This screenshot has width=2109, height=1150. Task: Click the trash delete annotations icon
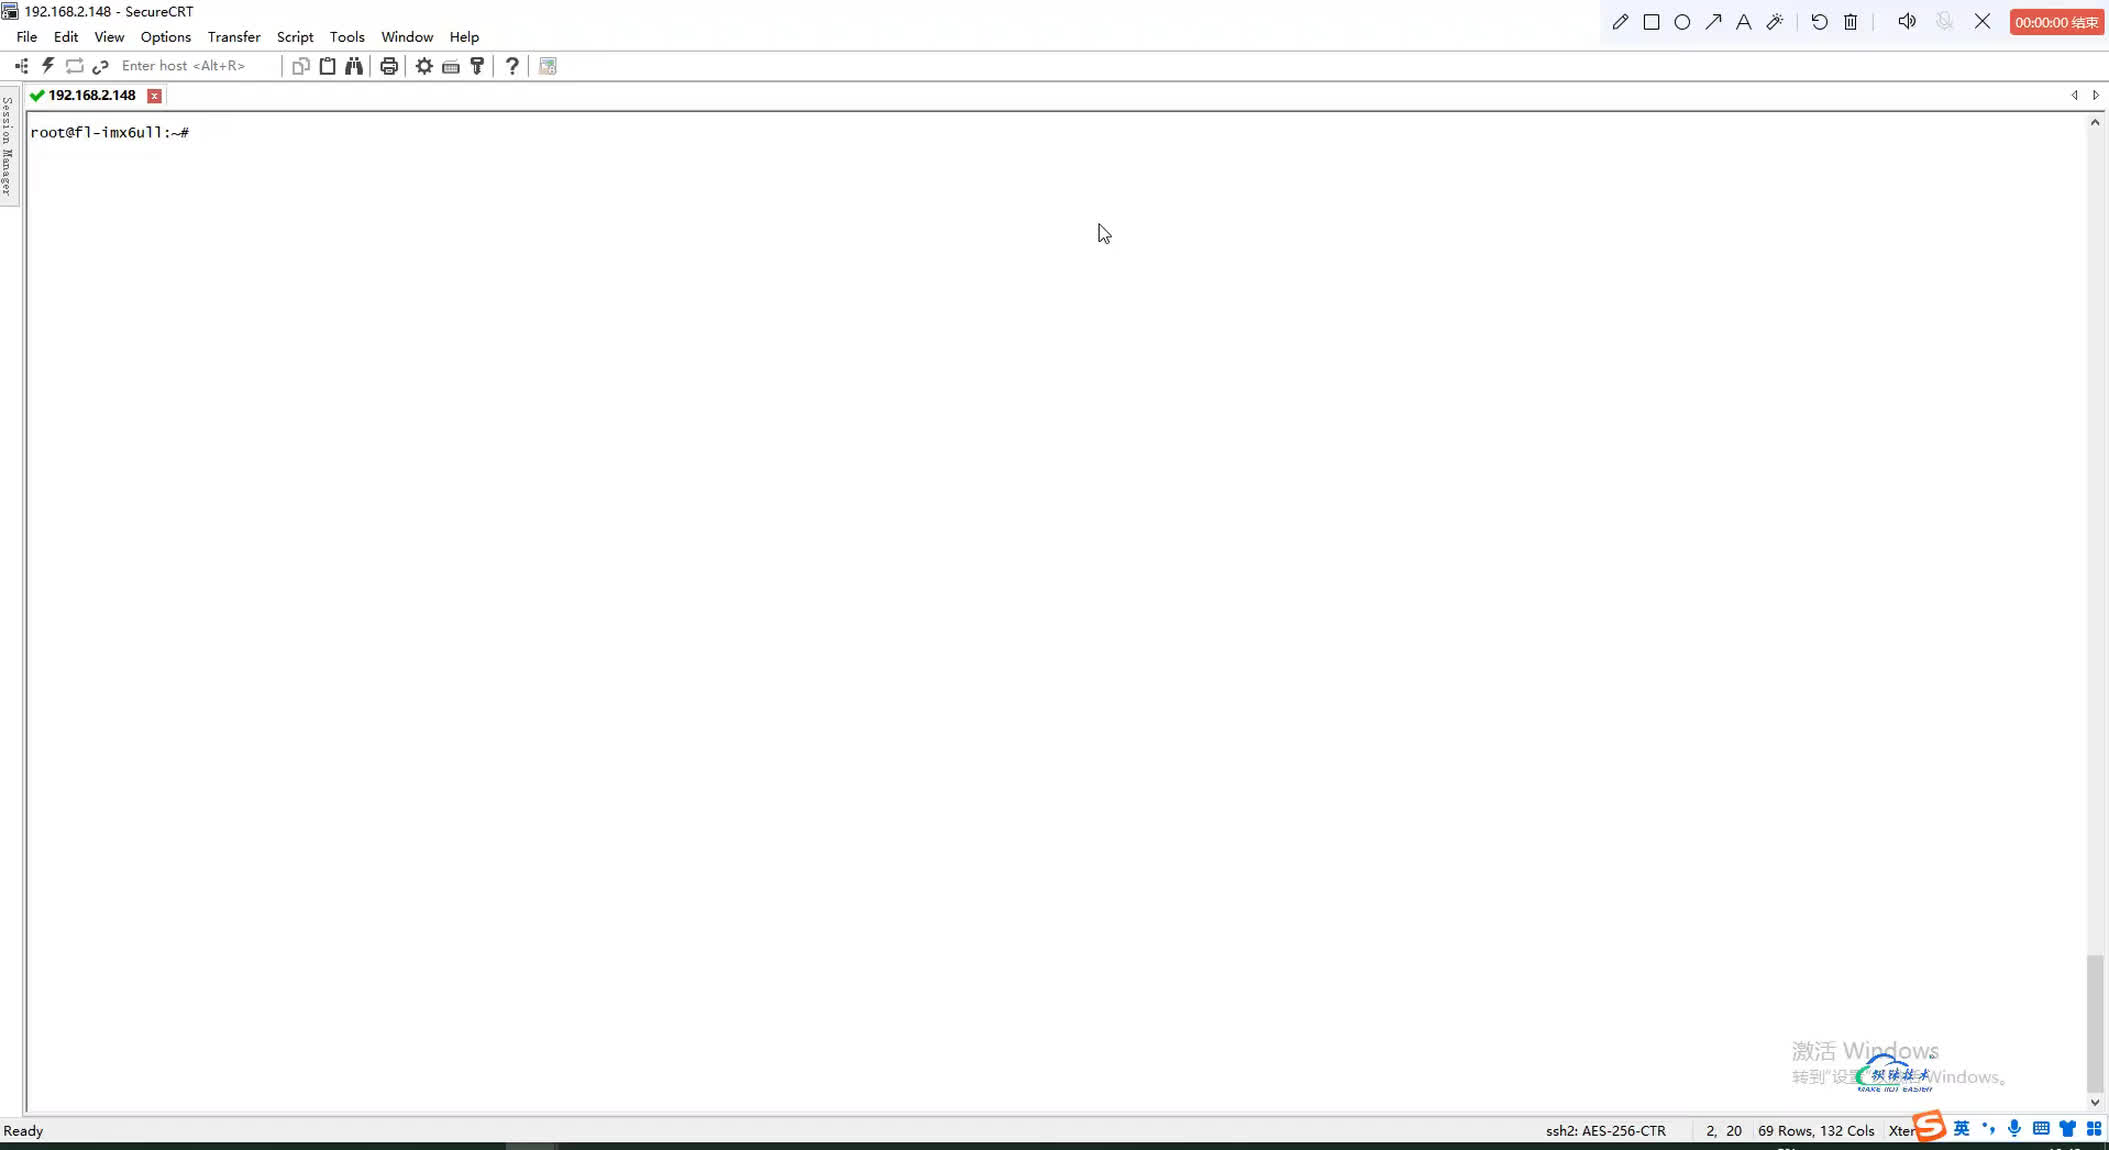pos(1850,22)
